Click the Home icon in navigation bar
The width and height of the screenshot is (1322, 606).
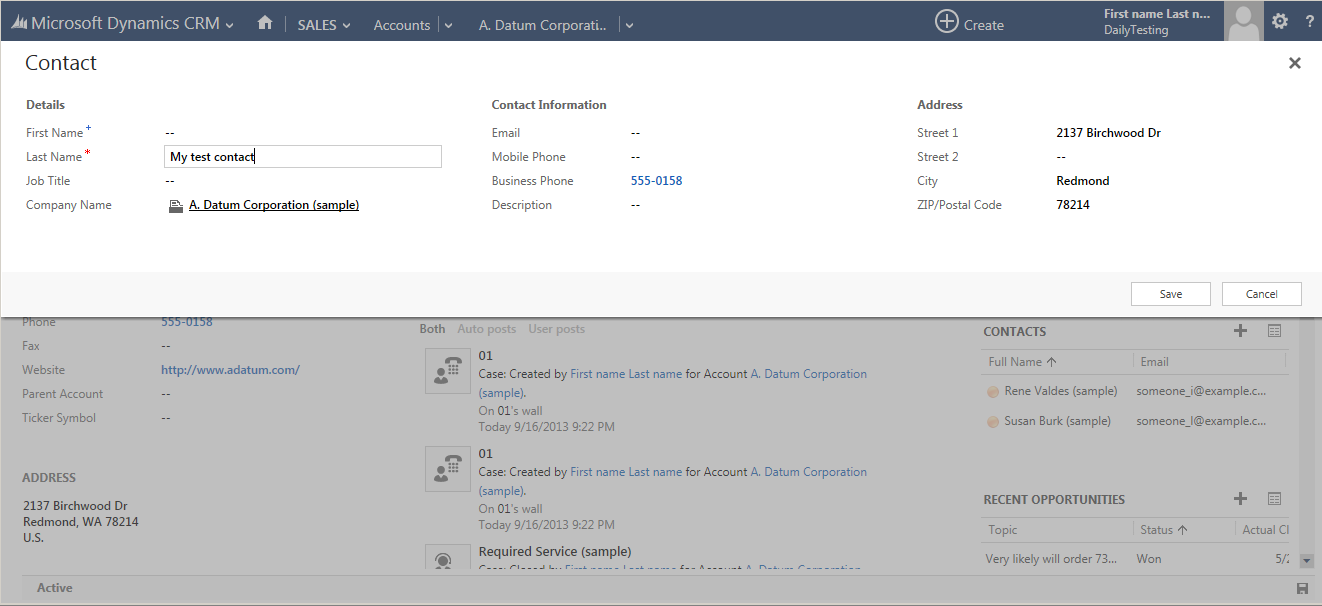pyautogui.click(x=265, y=22)
